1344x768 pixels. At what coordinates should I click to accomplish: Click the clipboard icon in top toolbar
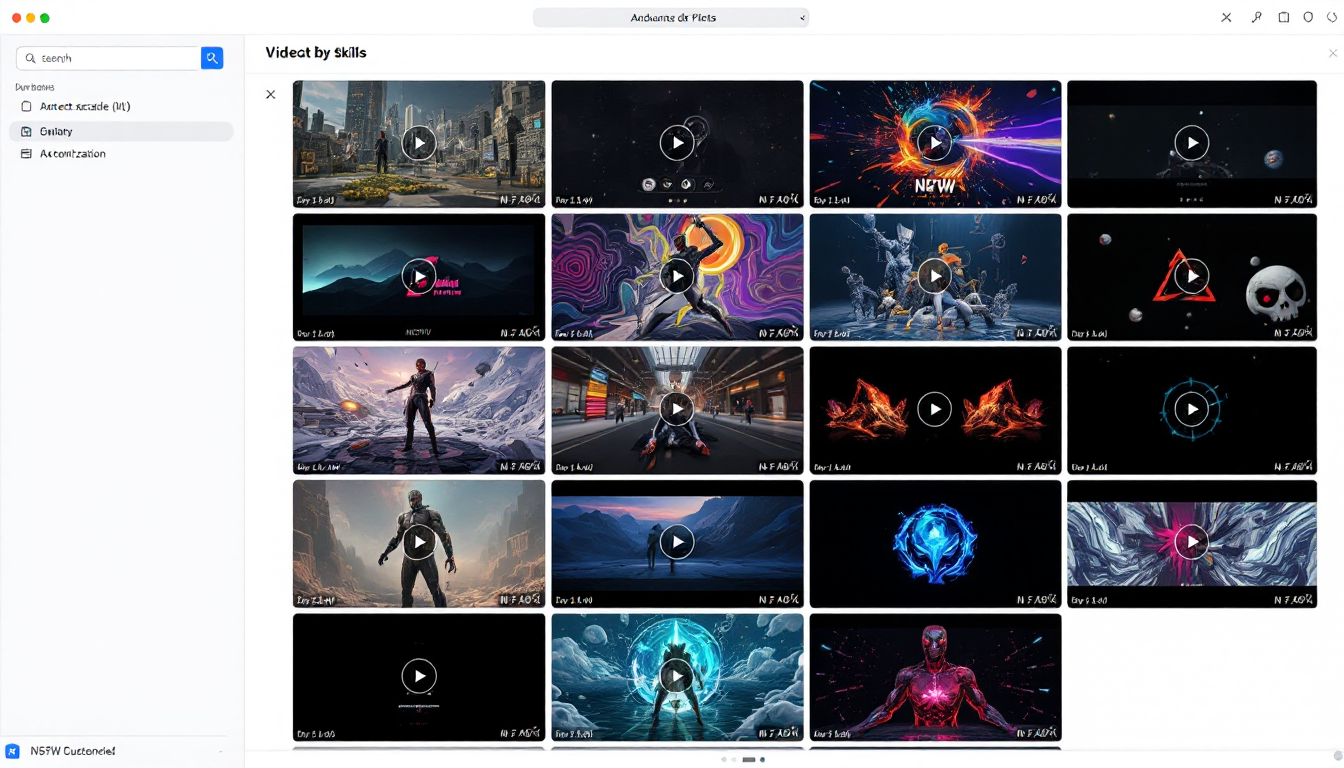click(x=1284, y=17)
